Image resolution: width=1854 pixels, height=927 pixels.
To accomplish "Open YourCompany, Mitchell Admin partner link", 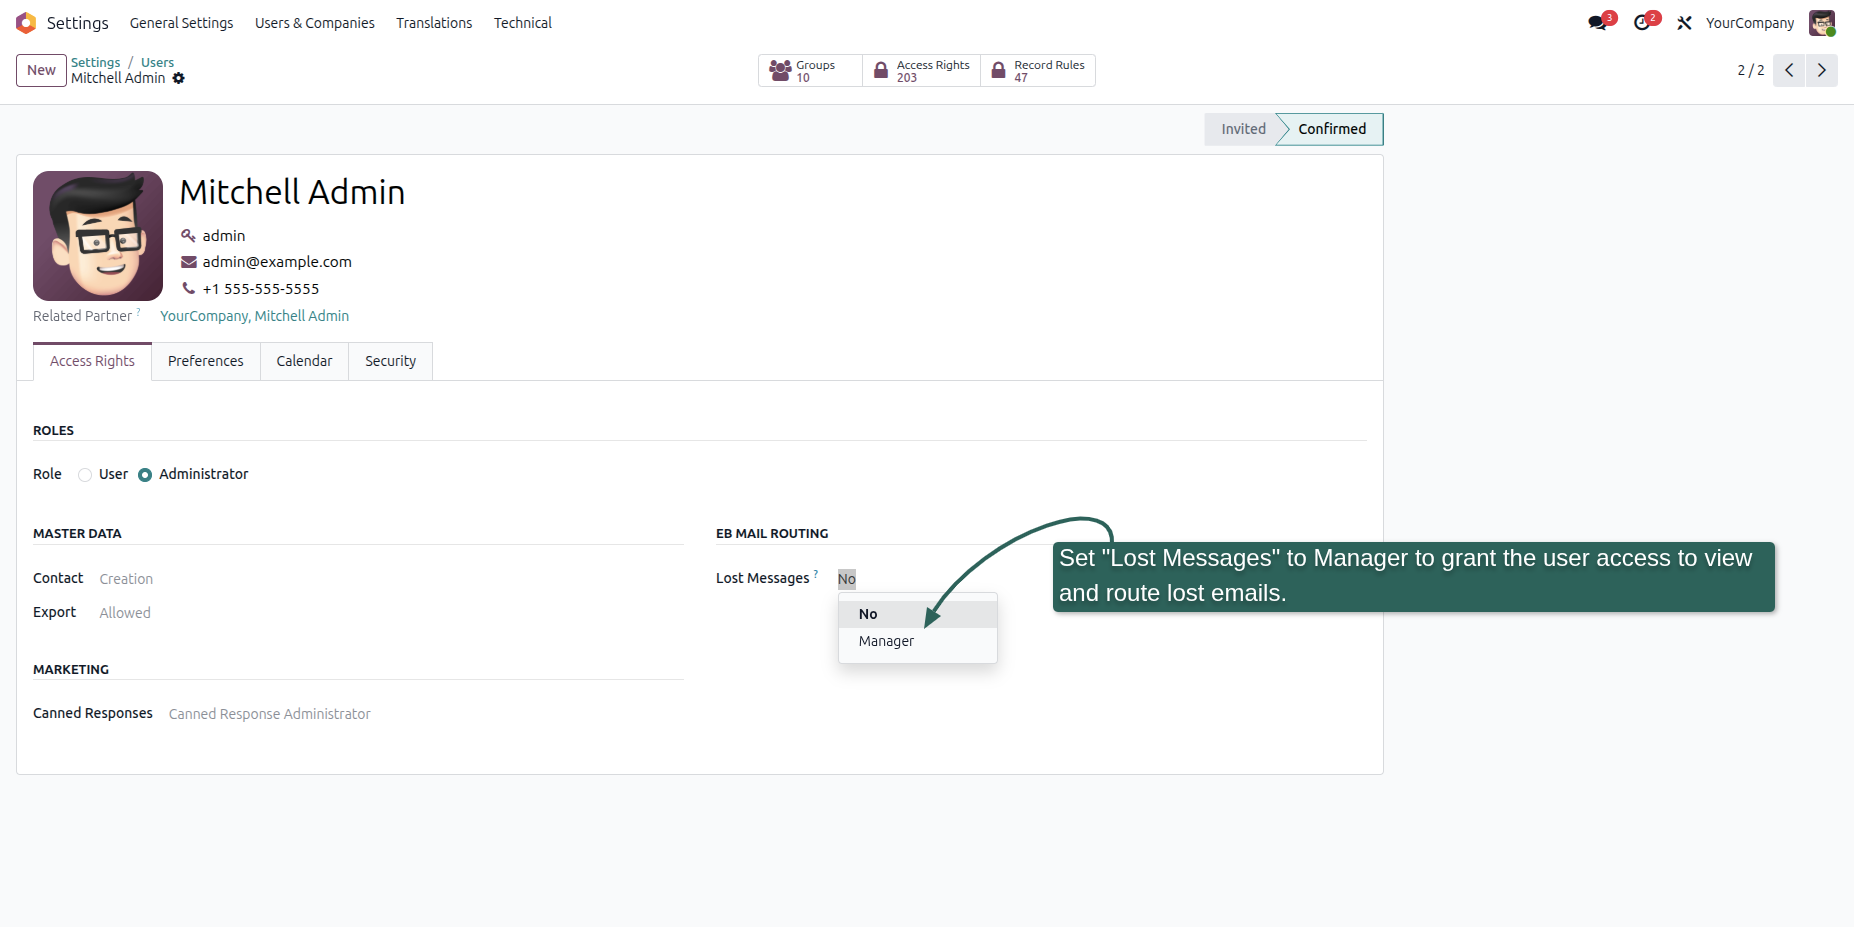I will click(254, 316).
